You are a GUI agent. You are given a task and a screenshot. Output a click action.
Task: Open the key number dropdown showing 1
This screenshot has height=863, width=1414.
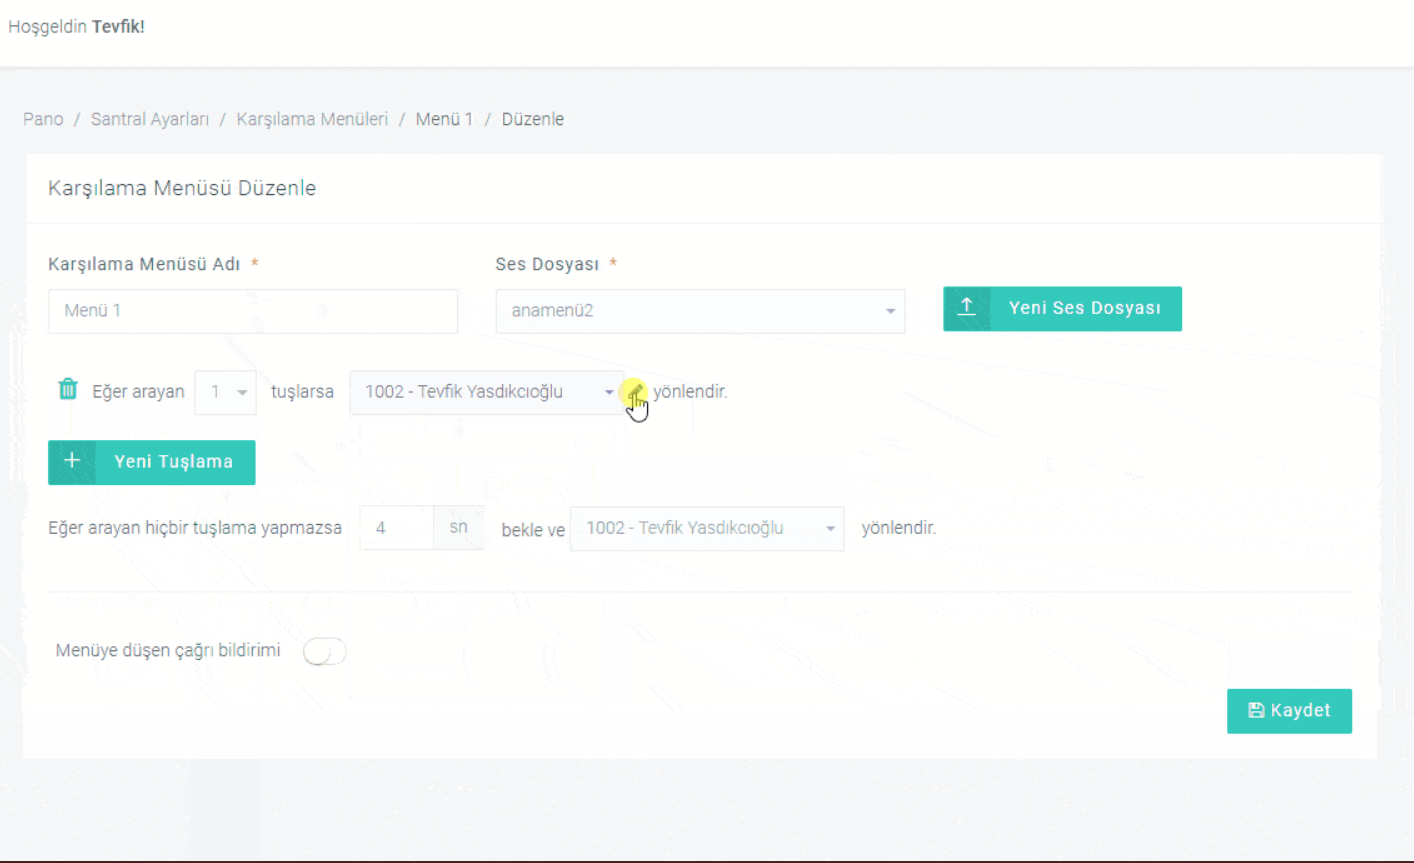pos(226,392)
